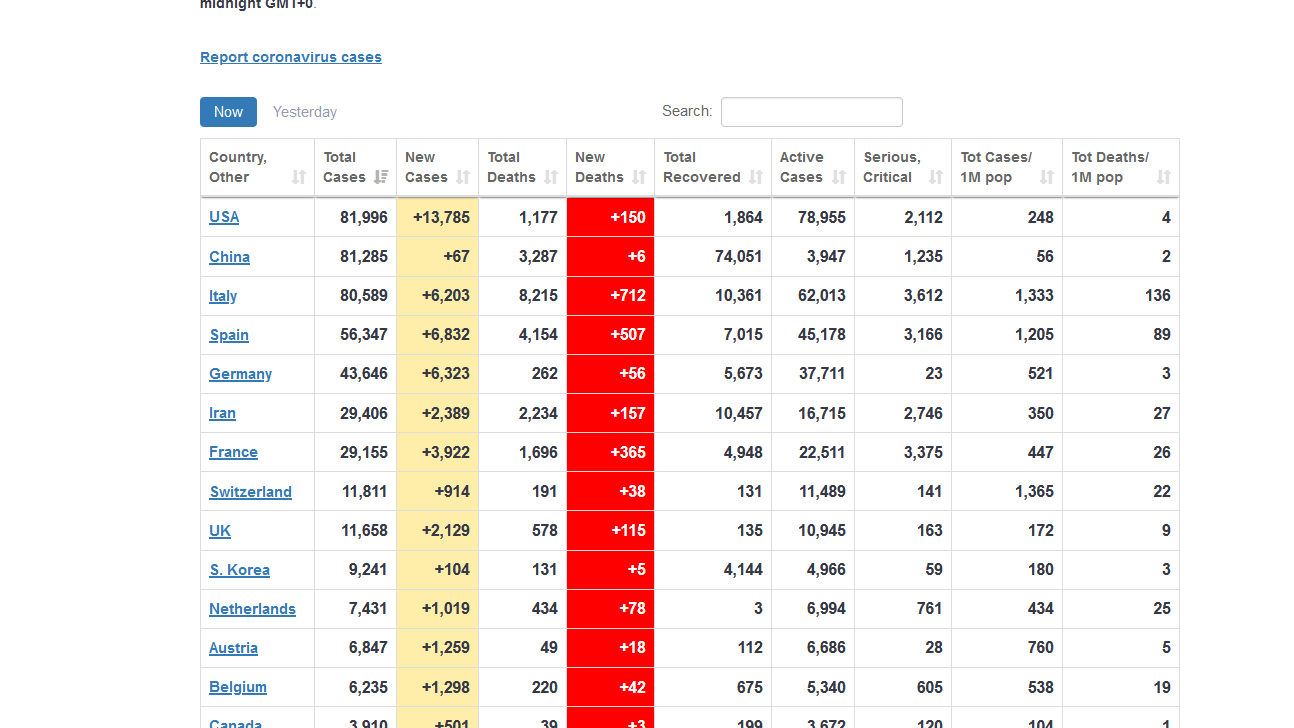This screenshot has height=728, width=1294.
Task: Open the France country page
Action: click(233, 452)
